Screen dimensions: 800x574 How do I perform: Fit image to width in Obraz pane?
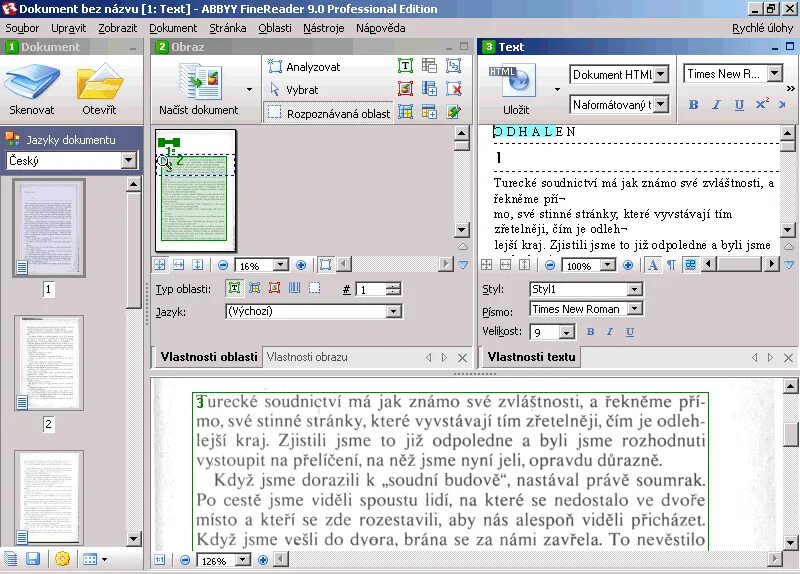click(179, 265)
